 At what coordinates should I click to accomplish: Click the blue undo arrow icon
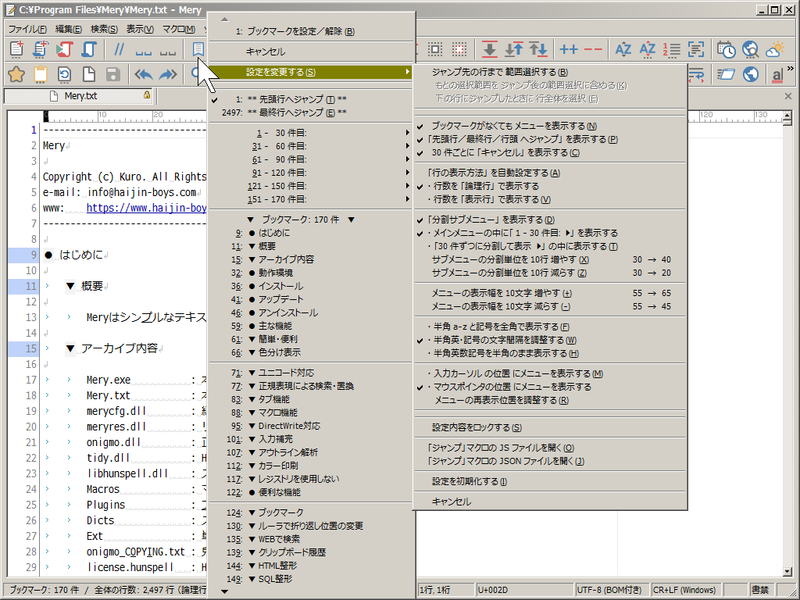point(144,74)
